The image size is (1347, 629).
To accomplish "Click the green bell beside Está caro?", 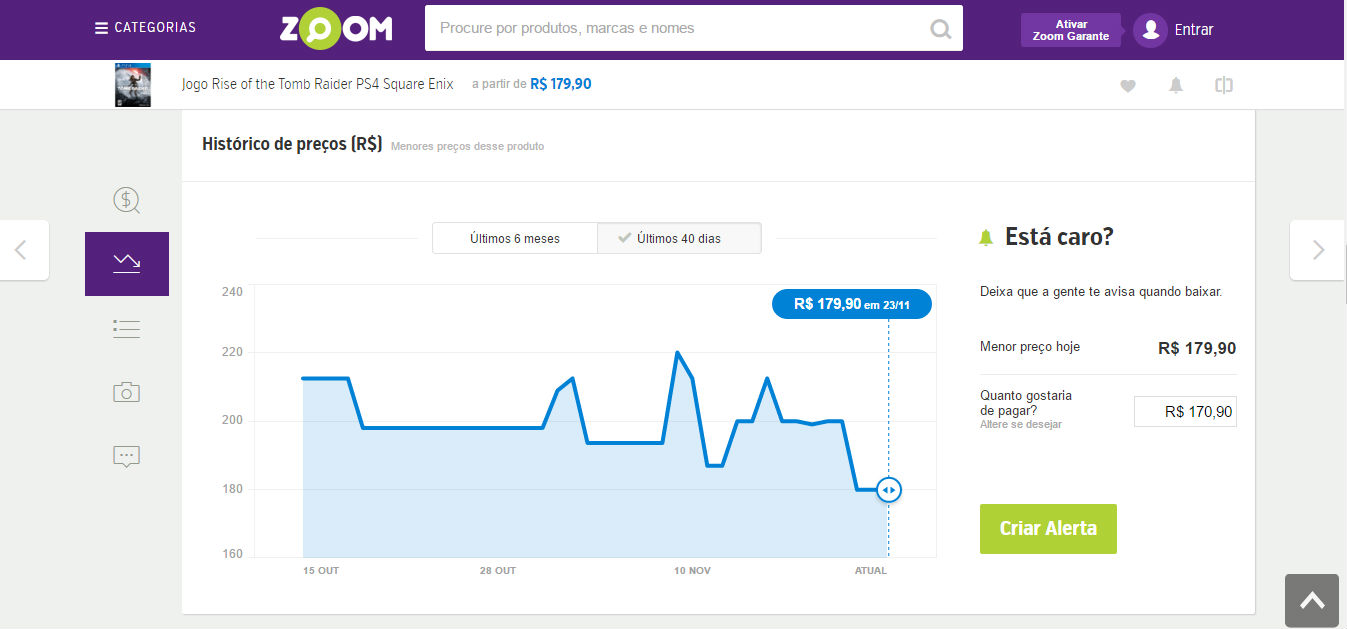I will point(986,237).
